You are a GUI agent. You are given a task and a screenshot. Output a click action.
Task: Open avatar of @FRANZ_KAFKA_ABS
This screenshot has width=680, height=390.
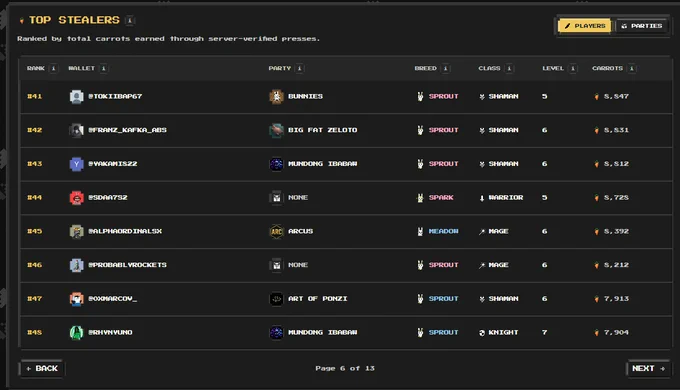pyautogui.click(x=76, y=130)
